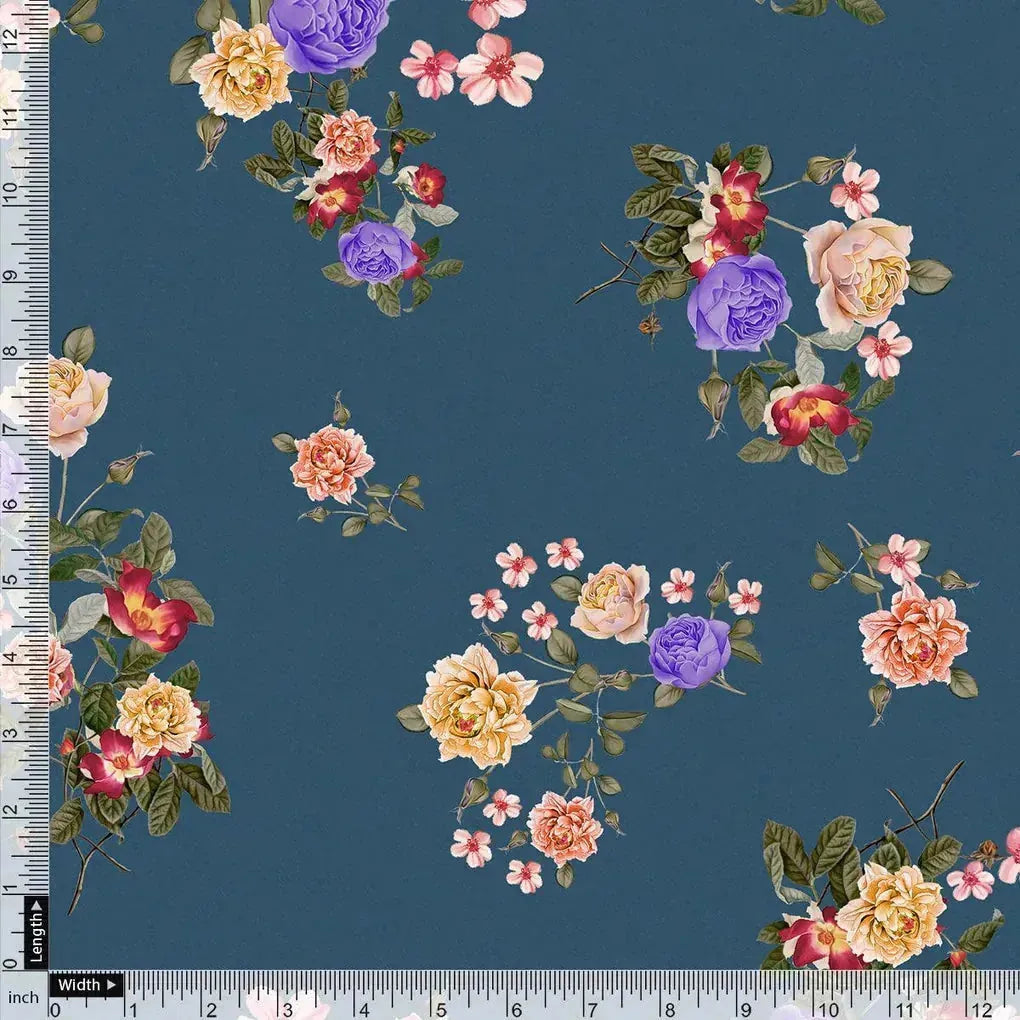Viewport: 1020px width, 1020px height.
Task: Select the large yellow rose in the center bouquet
Action: pos(477,705)
